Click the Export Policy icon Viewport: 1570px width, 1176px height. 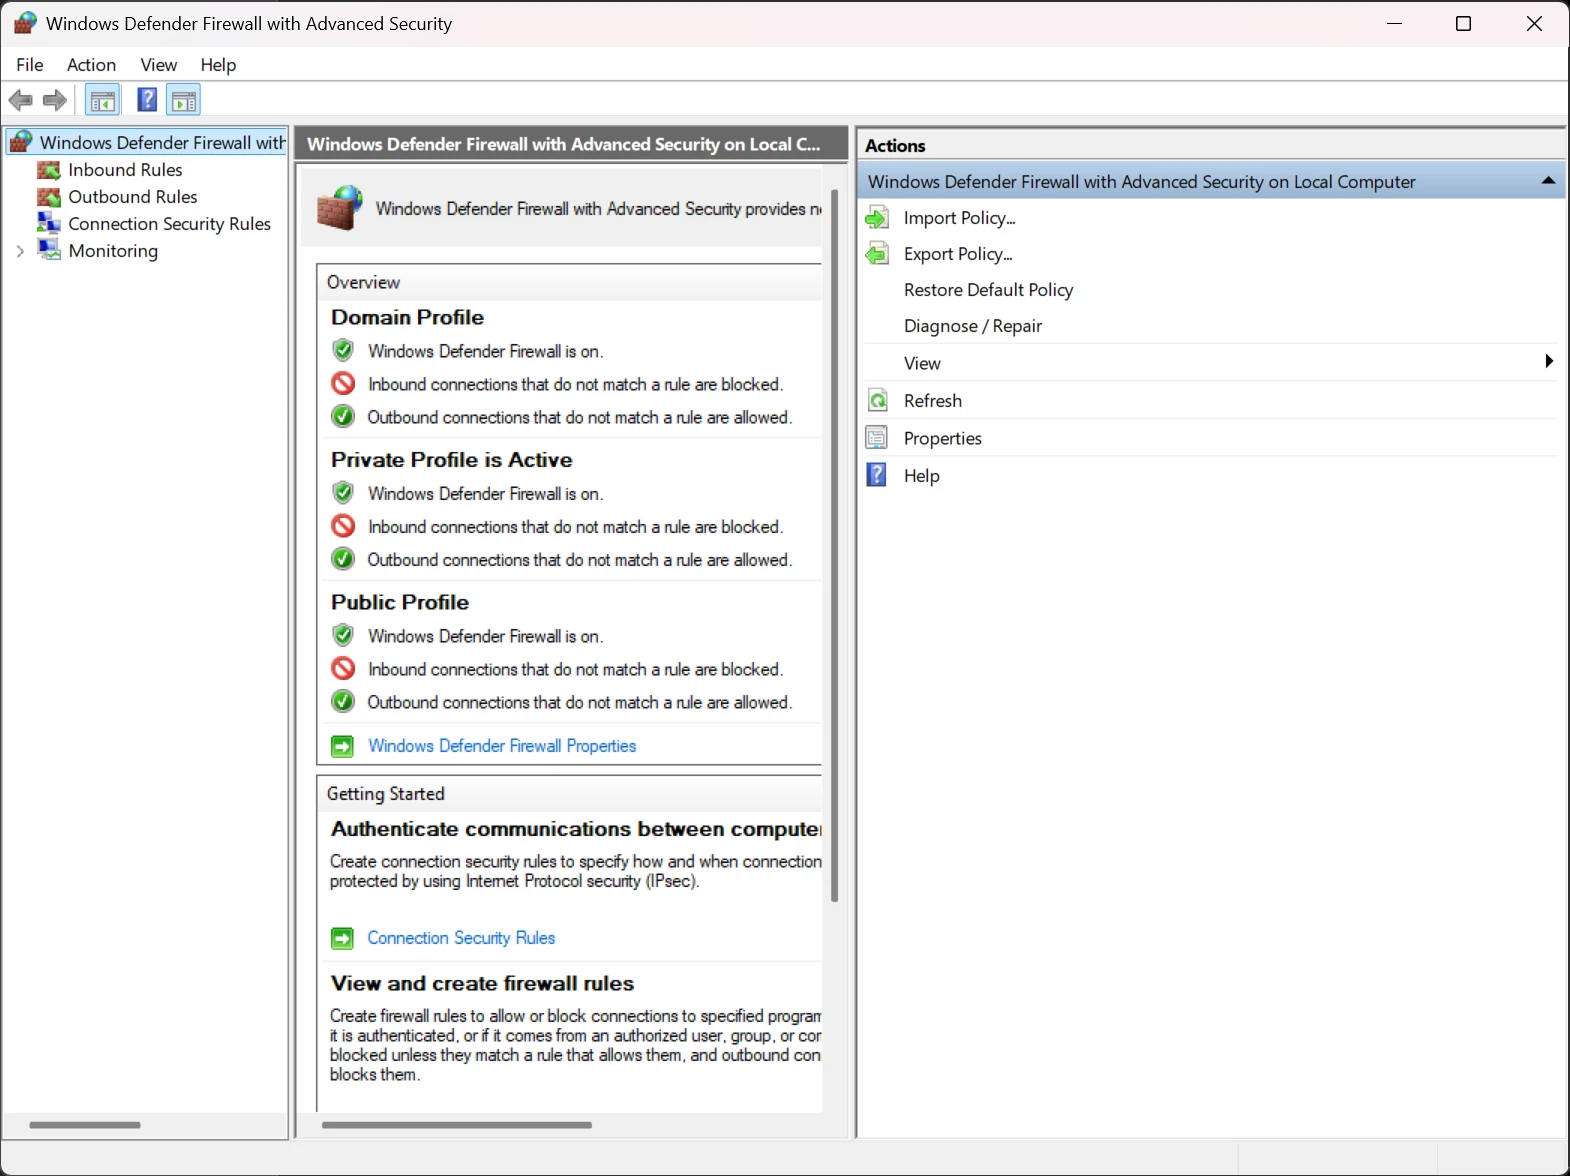877,254
